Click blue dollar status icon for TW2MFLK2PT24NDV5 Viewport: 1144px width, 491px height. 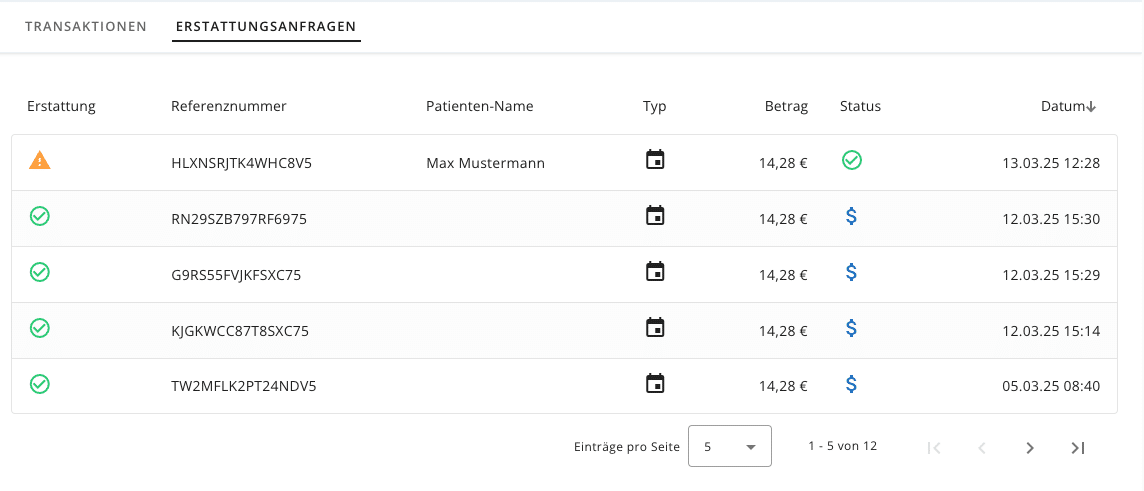pyautogui.click(x=851, y=384)
